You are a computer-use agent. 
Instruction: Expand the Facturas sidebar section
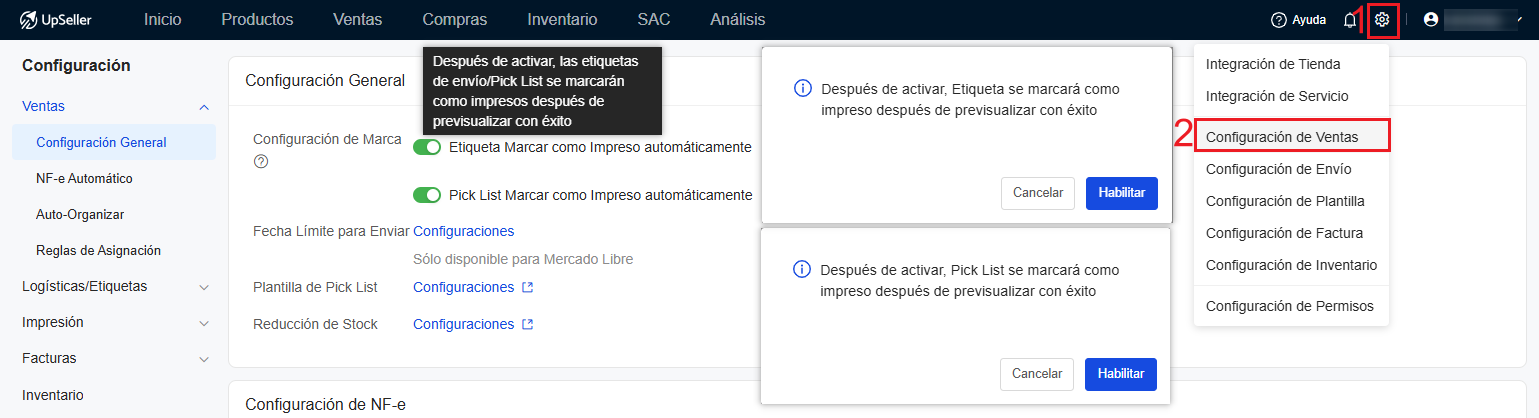pyautogui.click(x=204, y=359)
